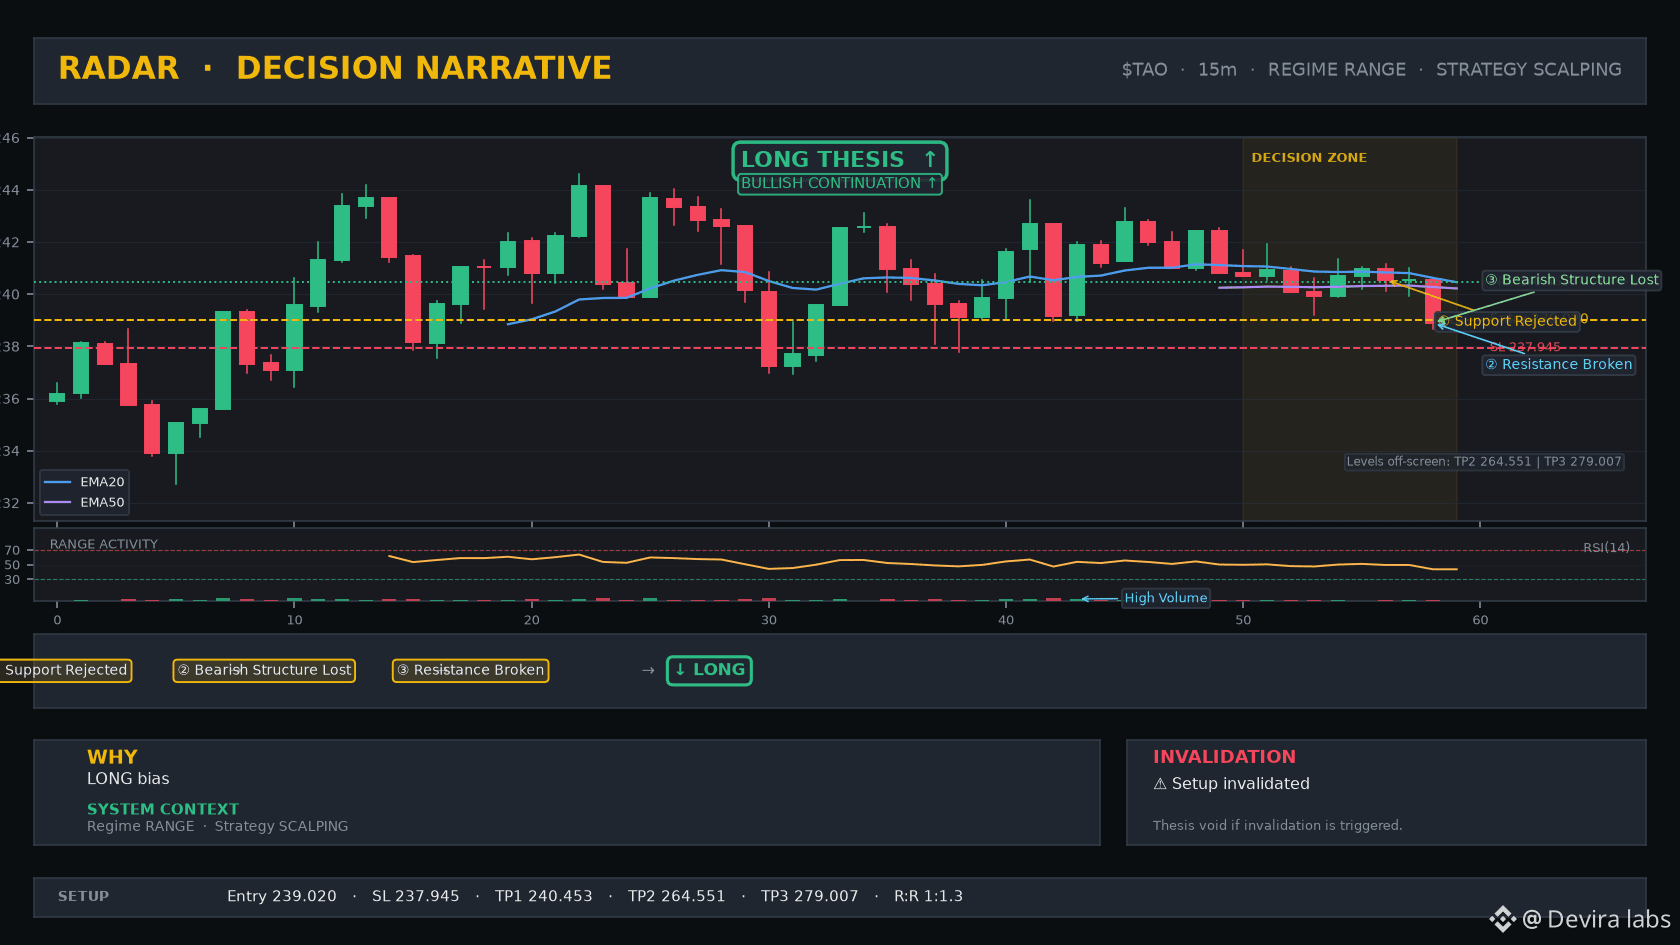Screen dimensions: 1680x945
Task: Click the red SL 237.945 label on the chart
Action: click(x=1525, y=347)
